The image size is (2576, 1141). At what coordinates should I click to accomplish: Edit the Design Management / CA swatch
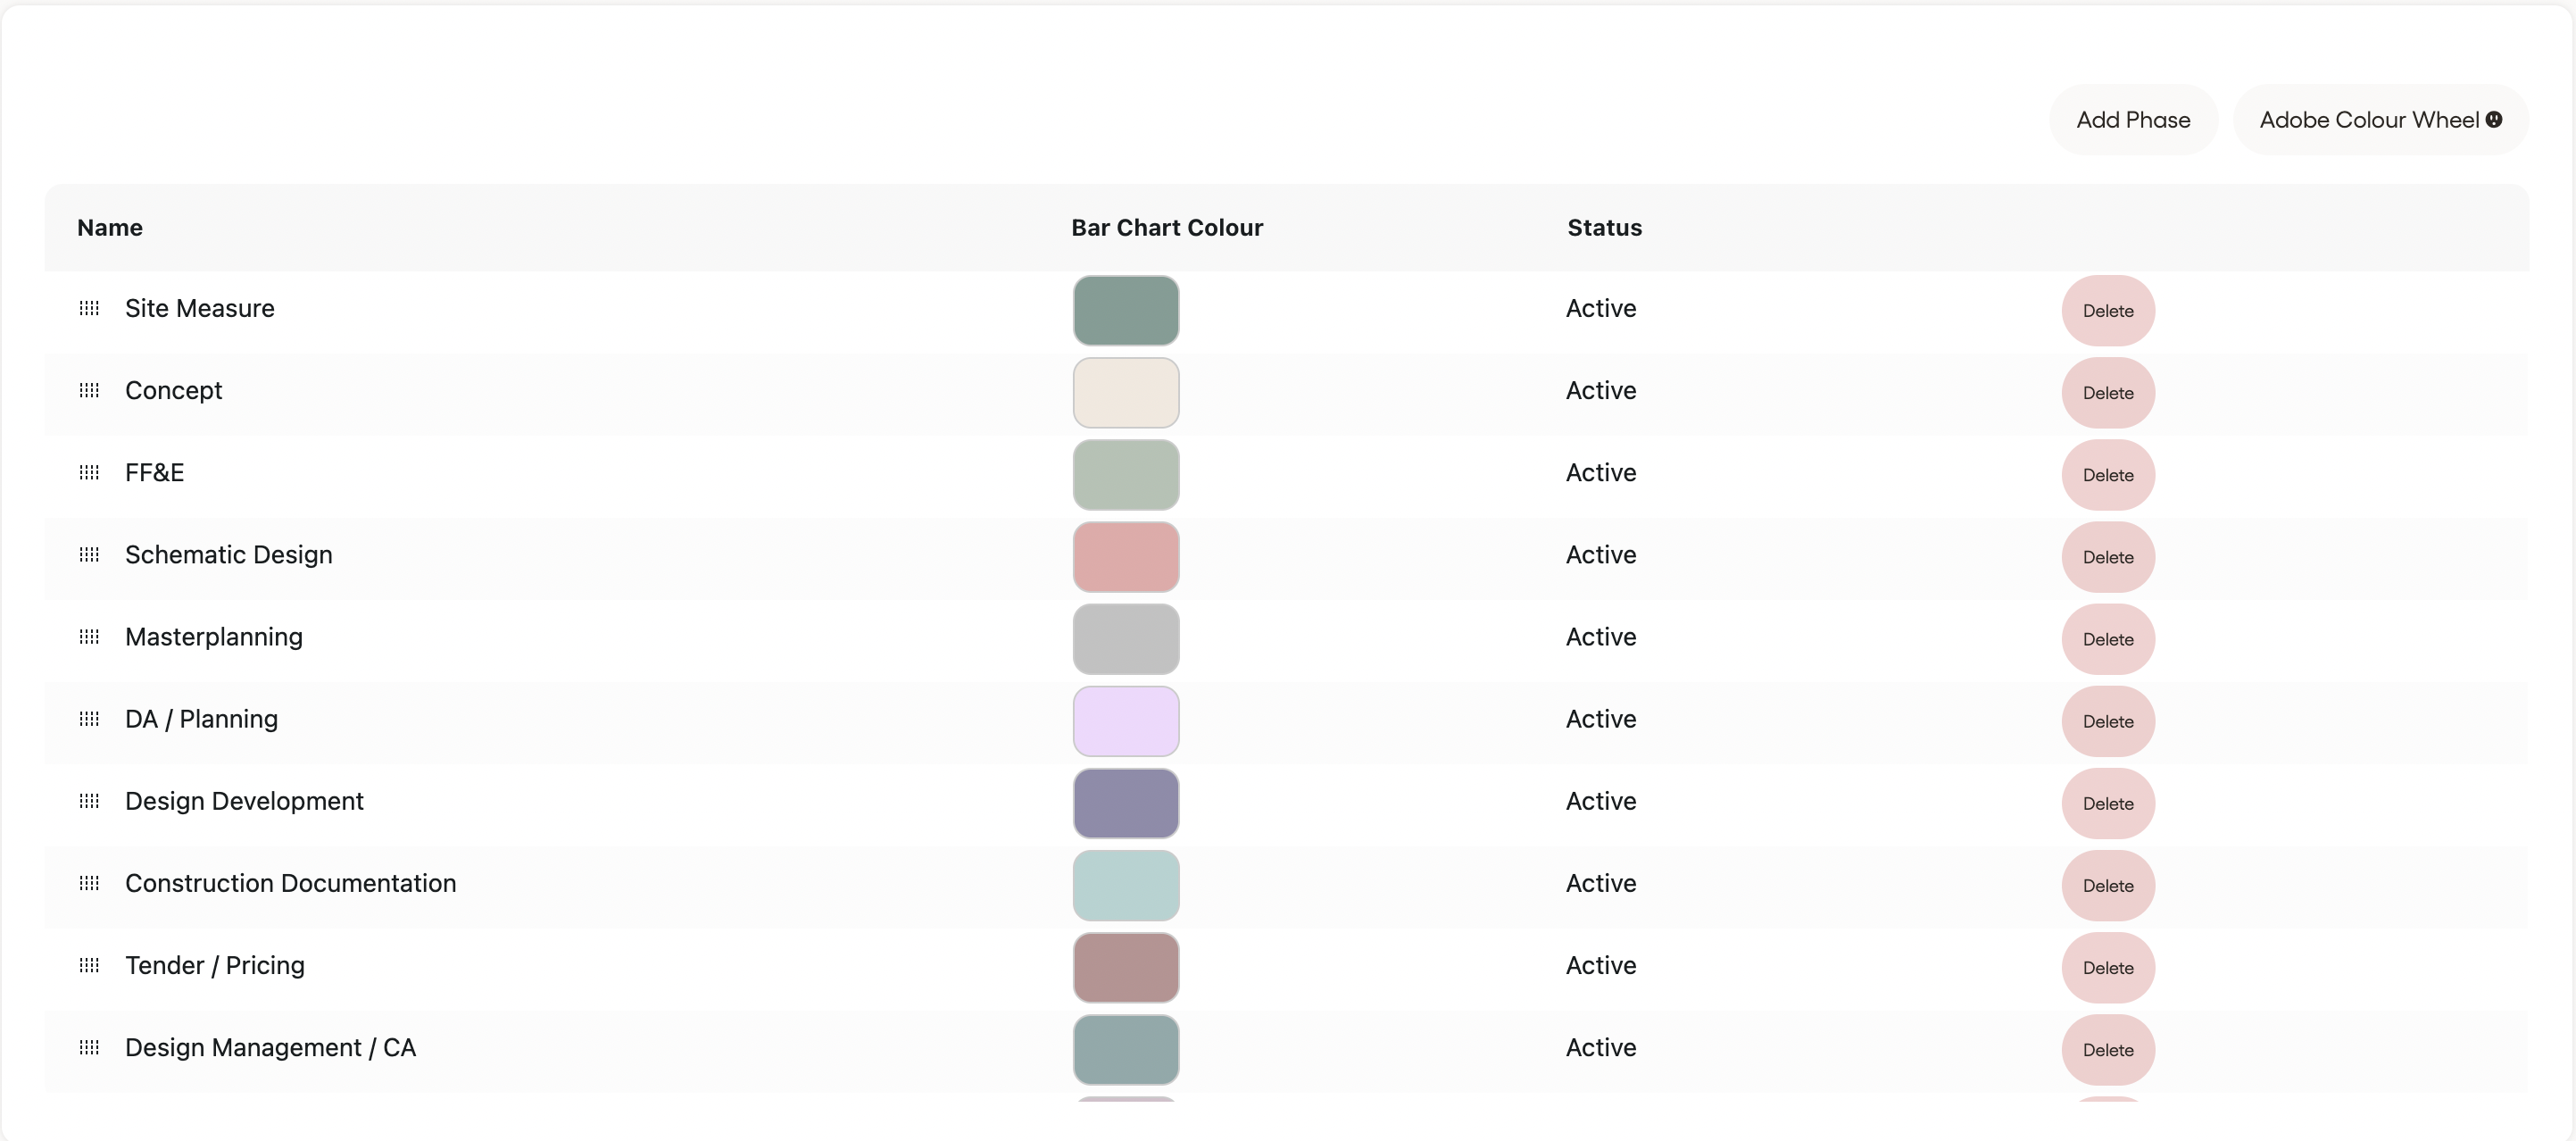pyautogui.click(x=1126, y=1049)
